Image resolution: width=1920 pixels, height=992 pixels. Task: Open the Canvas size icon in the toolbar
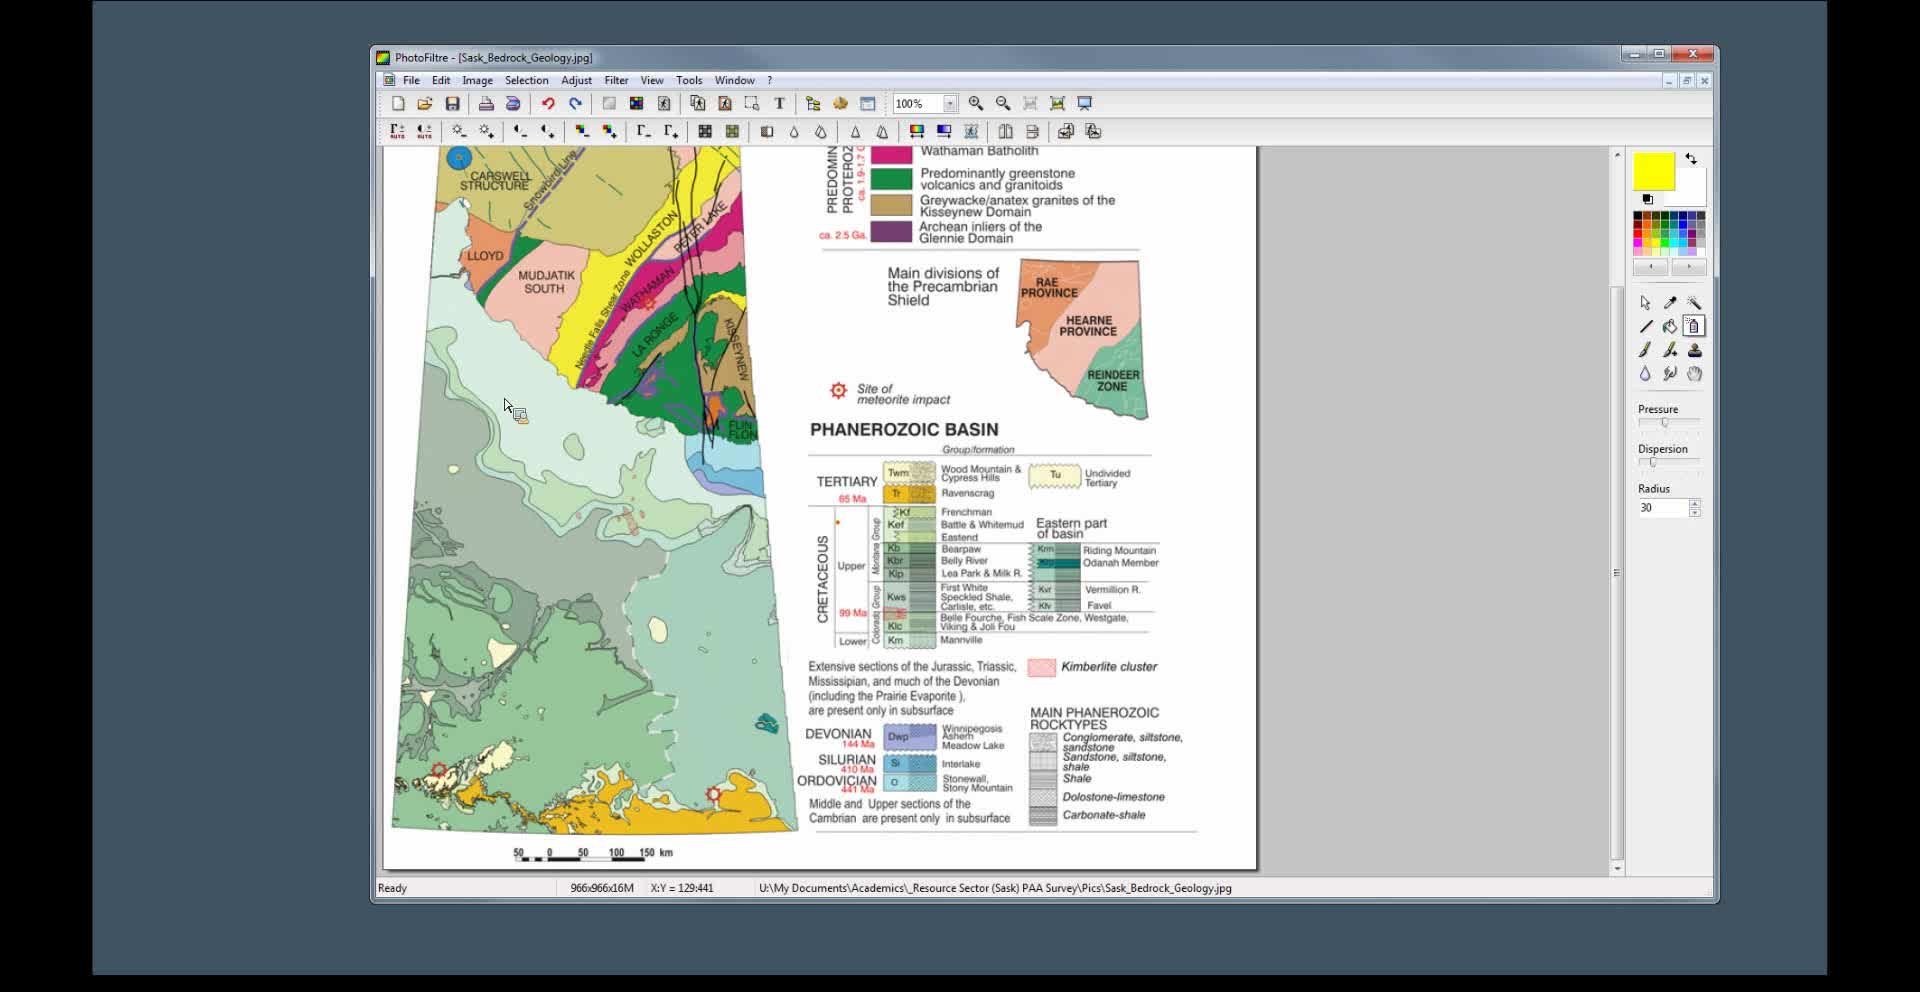[x=725, y=104]
